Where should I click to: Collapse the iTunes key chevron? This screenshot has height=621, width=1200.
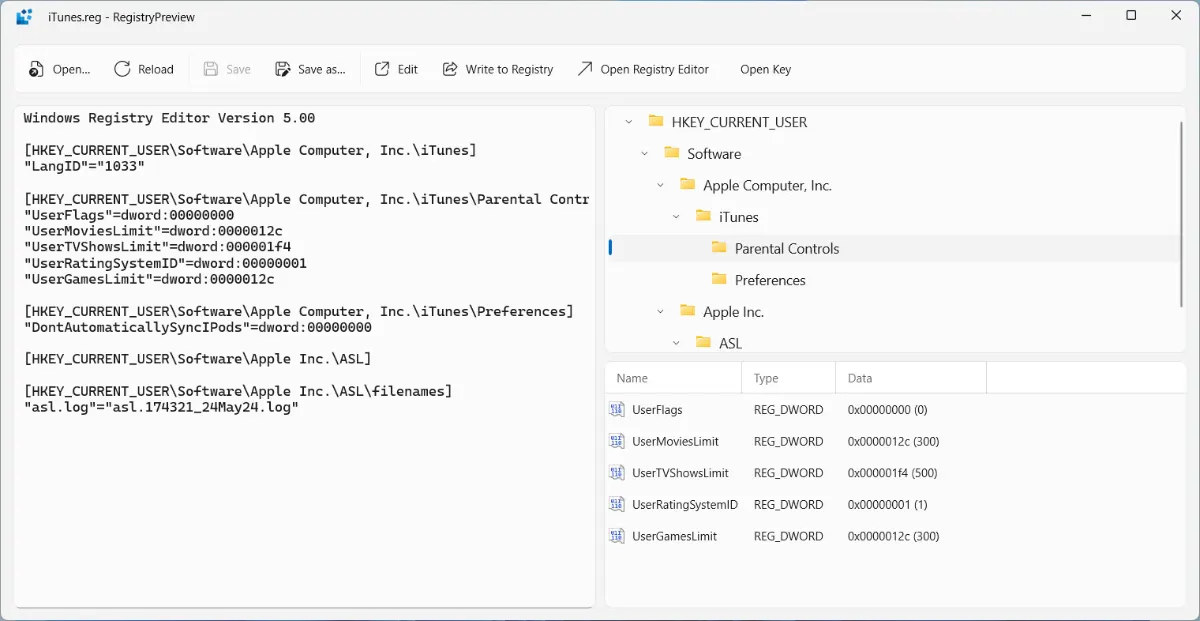(677, 217)
